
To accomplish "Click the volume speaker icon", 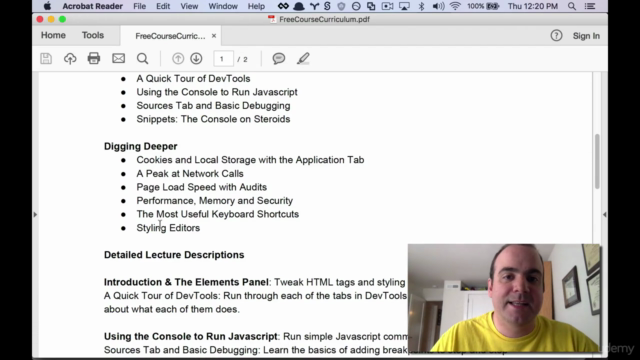I will (438, 6).
